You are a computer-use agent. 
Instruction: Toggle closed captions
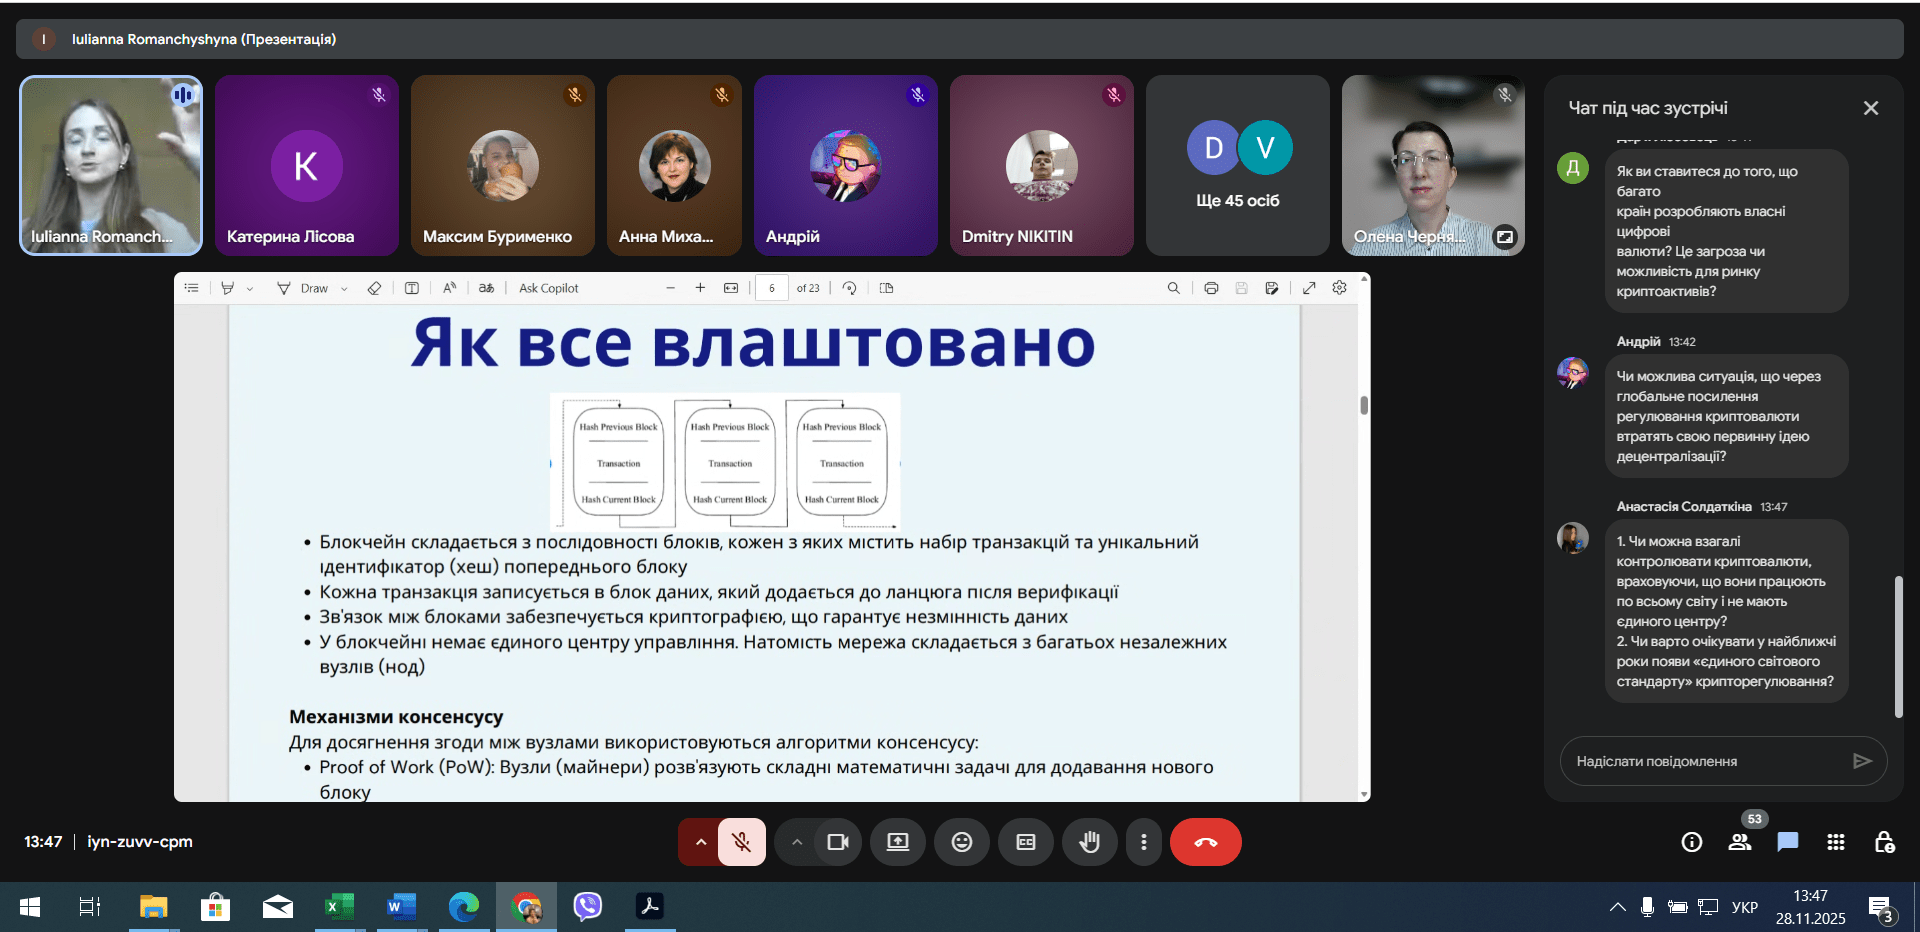[x=1025, y=842]
